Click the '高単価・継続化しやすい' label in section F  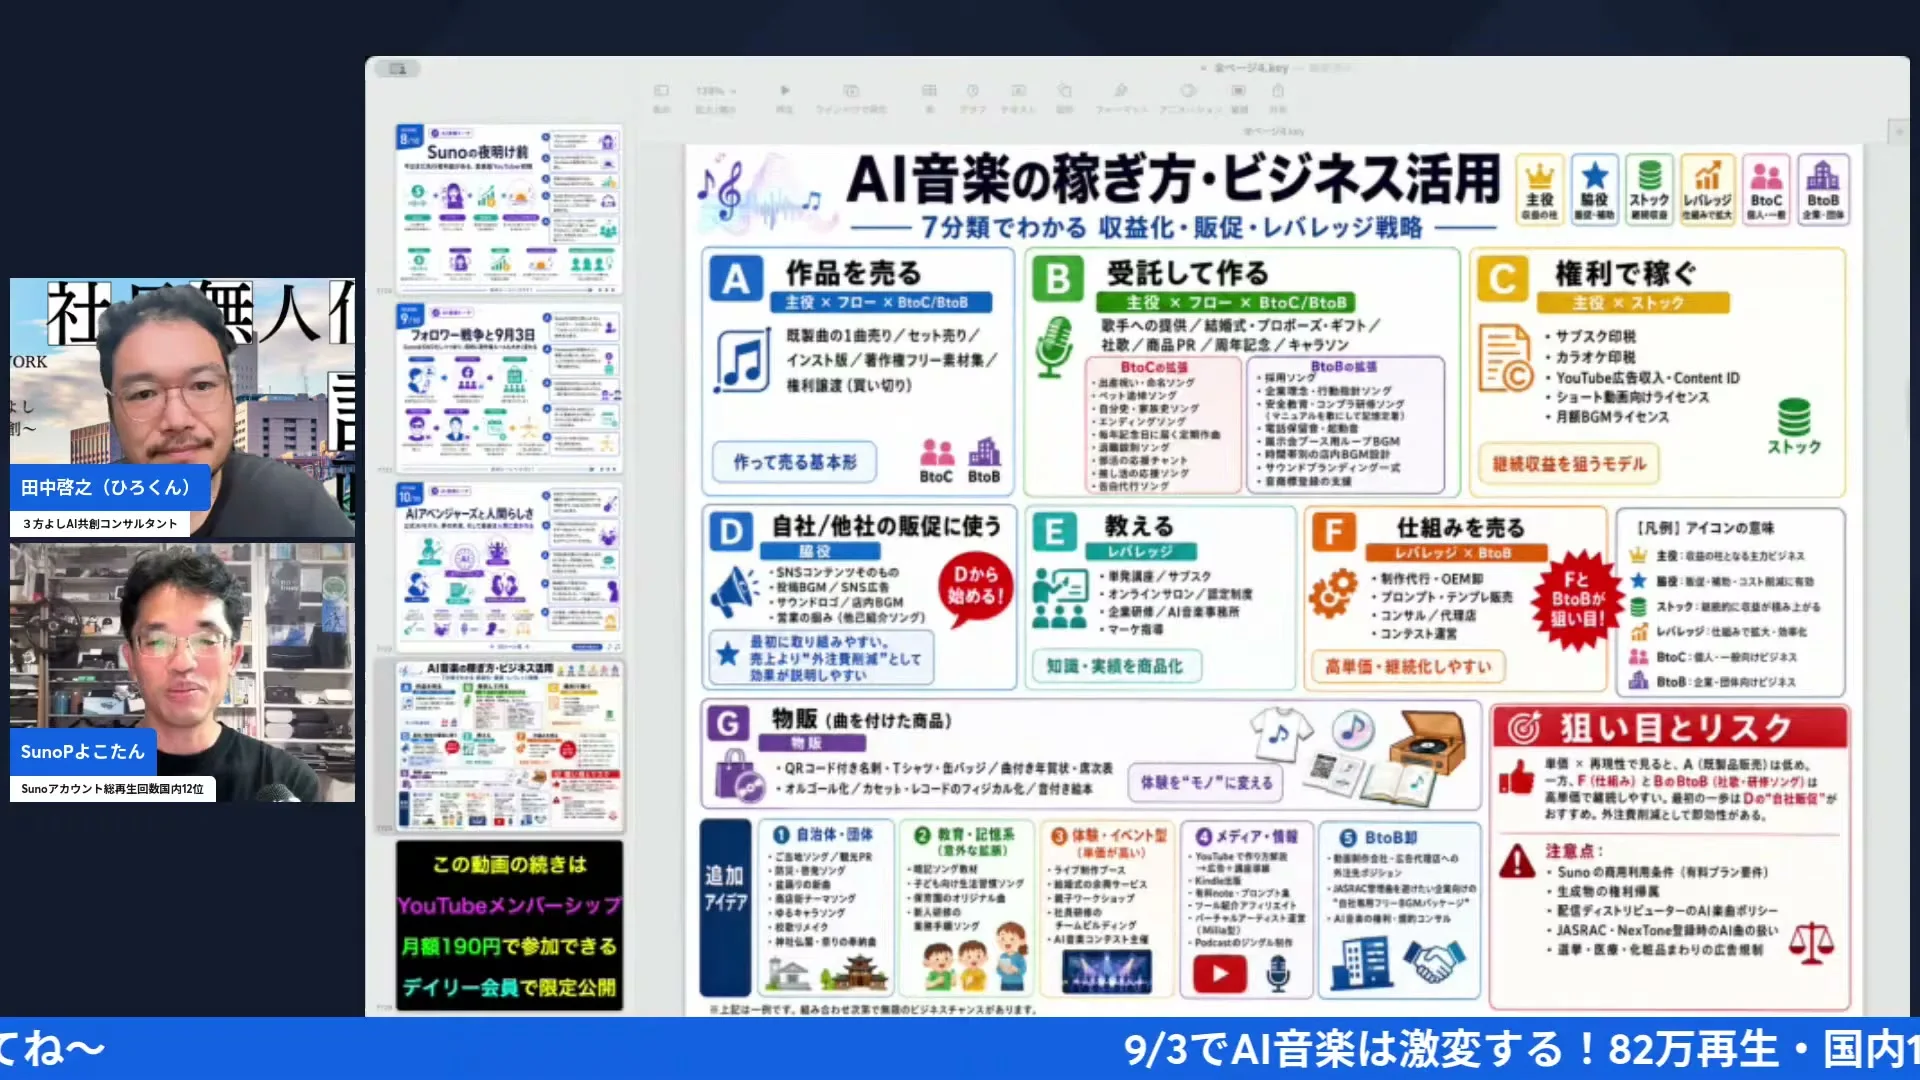(1407, 666)
